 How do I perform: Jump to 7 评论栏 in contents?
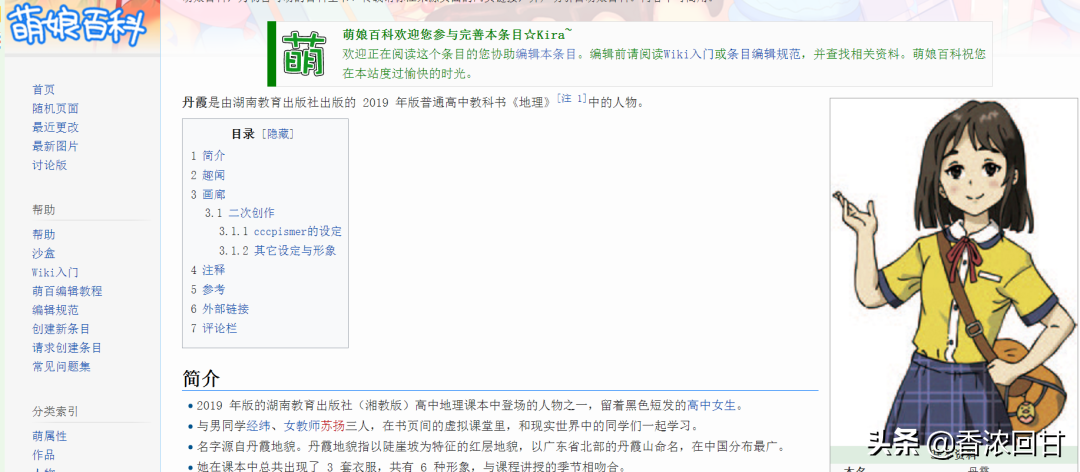214,328
